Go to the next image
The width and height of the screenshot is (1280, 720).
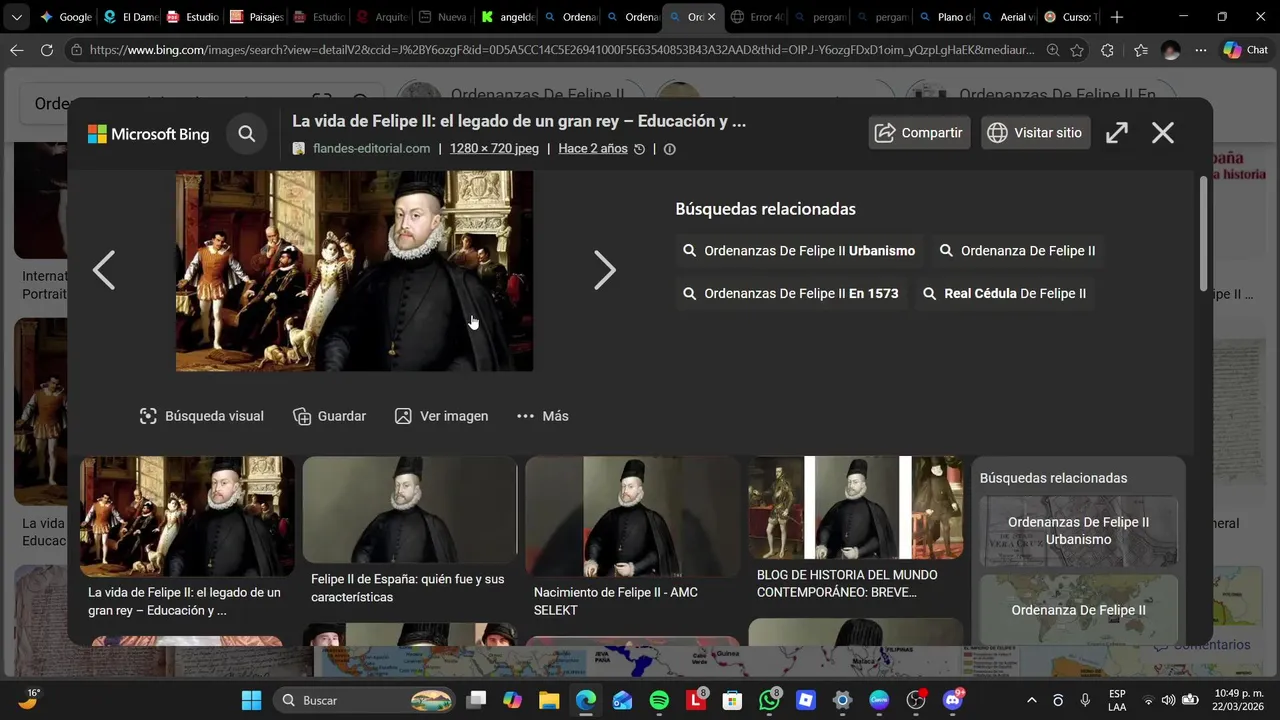pos(604,270)
